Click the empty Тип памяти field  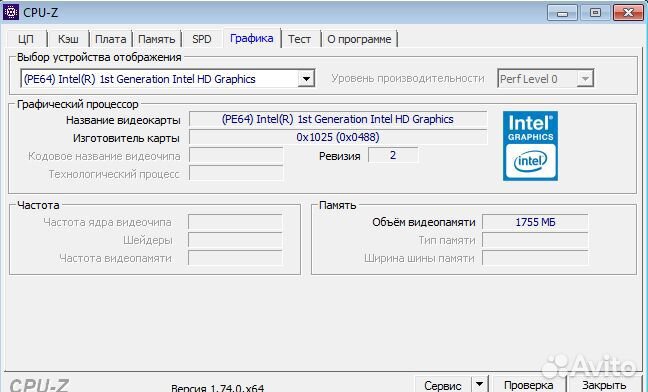(535, 240)
